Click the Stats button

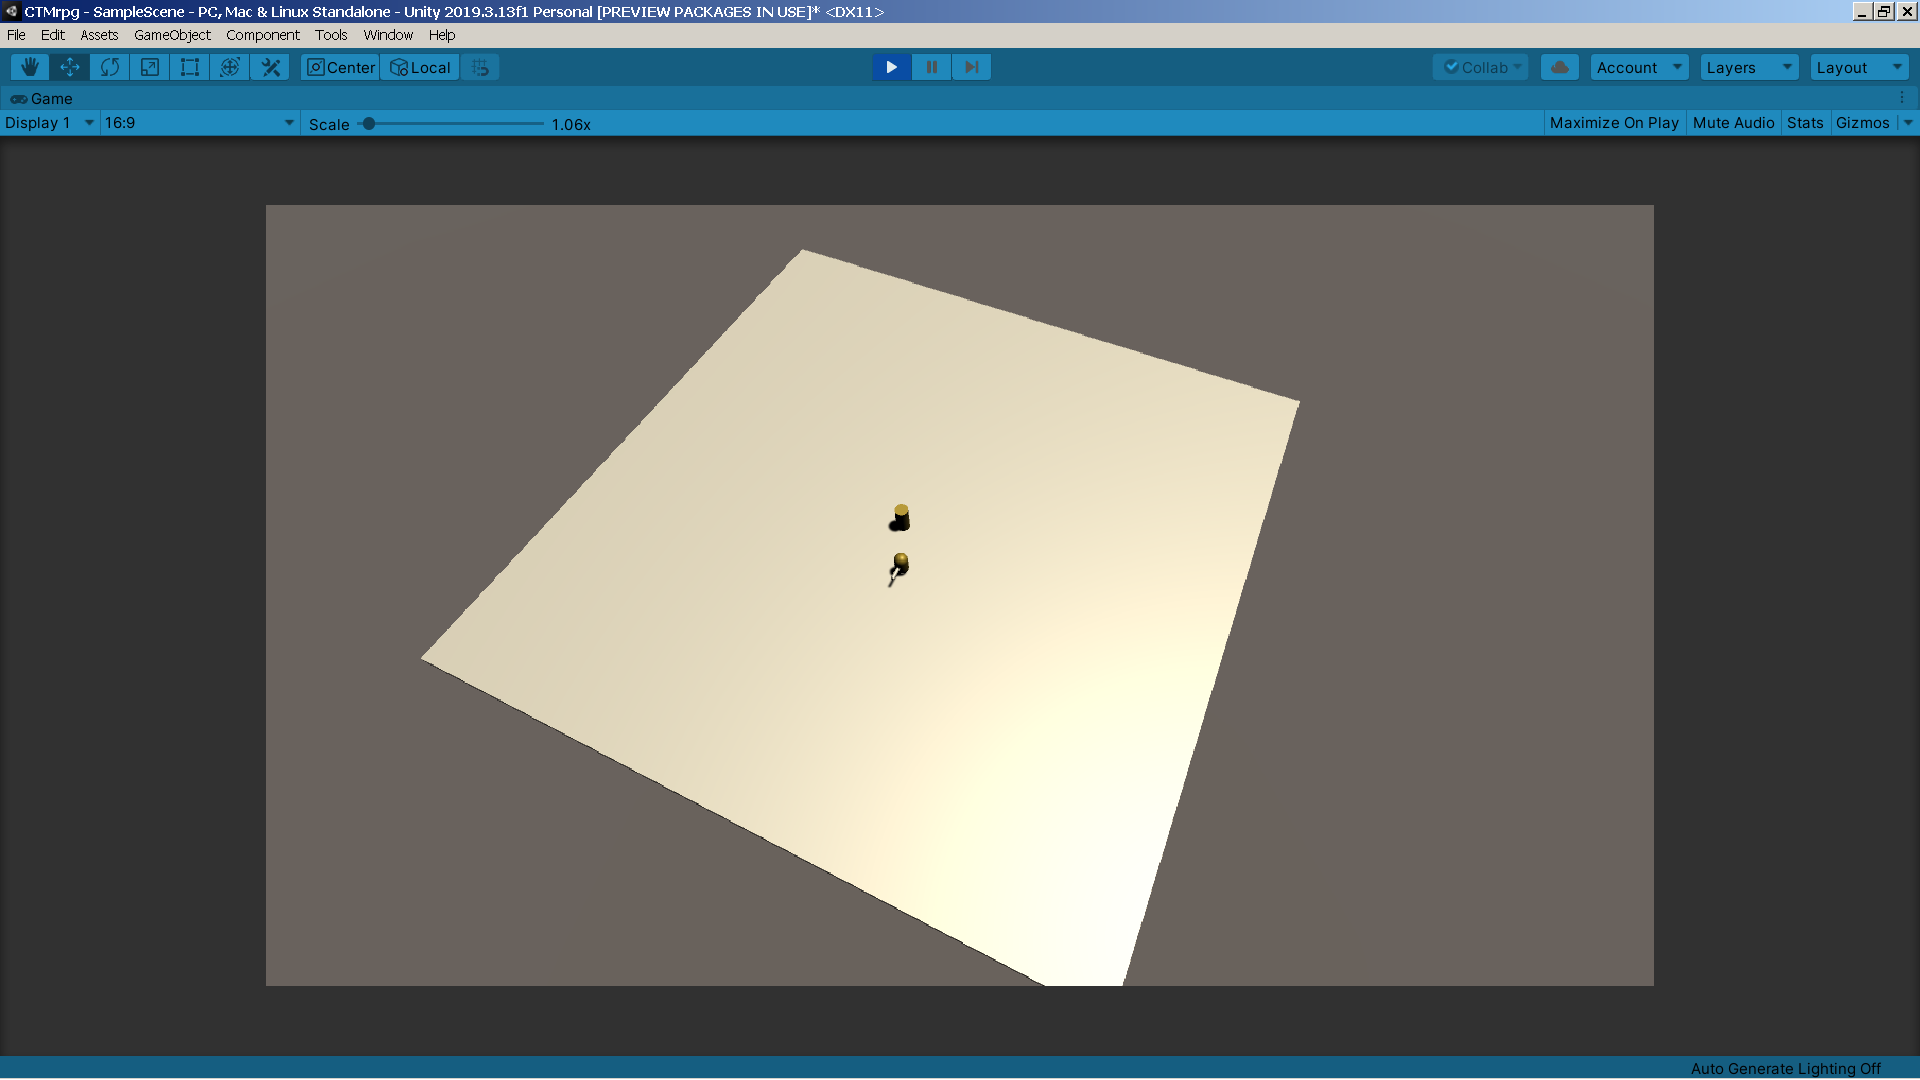click(1805, 122)
